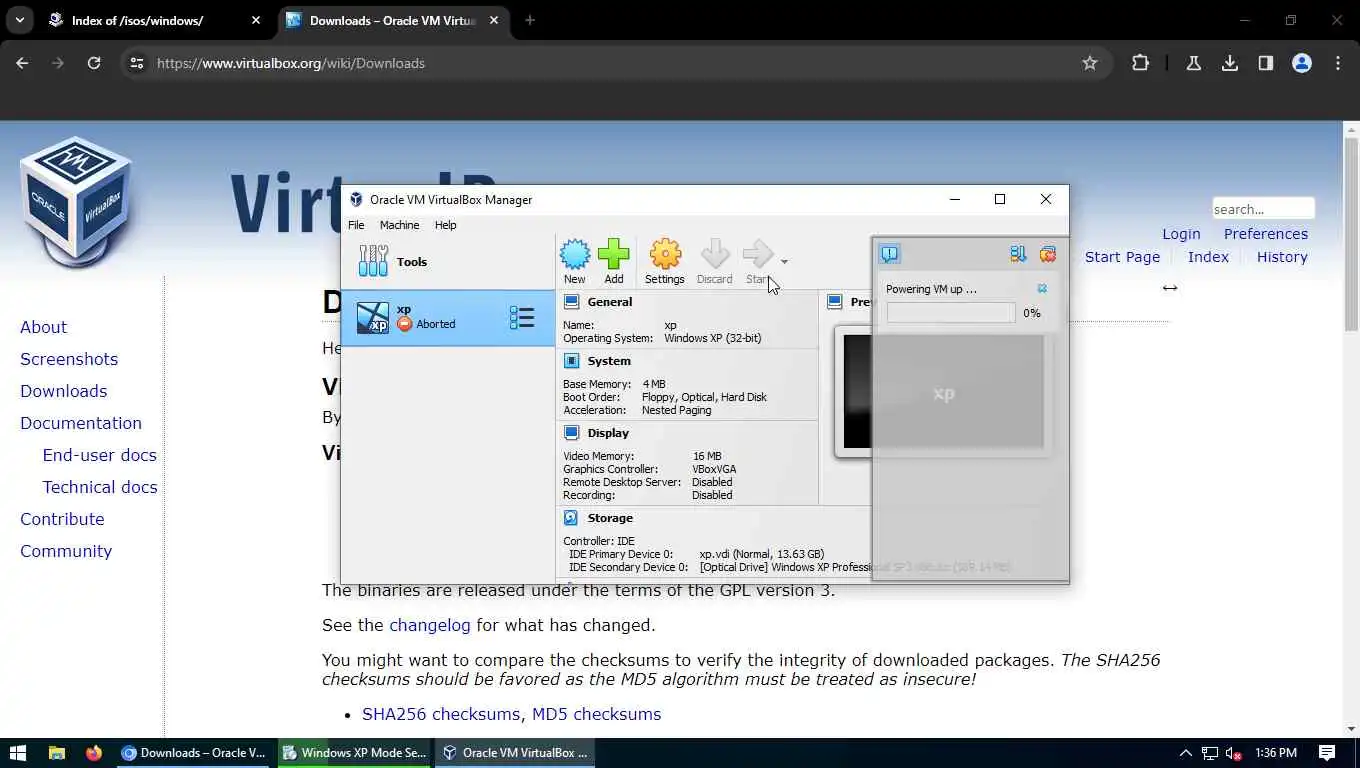Viewport: 1360px width, 768px height.
Task: Cancel the Powering VM up progress
Action: [x=1042, y=289]
